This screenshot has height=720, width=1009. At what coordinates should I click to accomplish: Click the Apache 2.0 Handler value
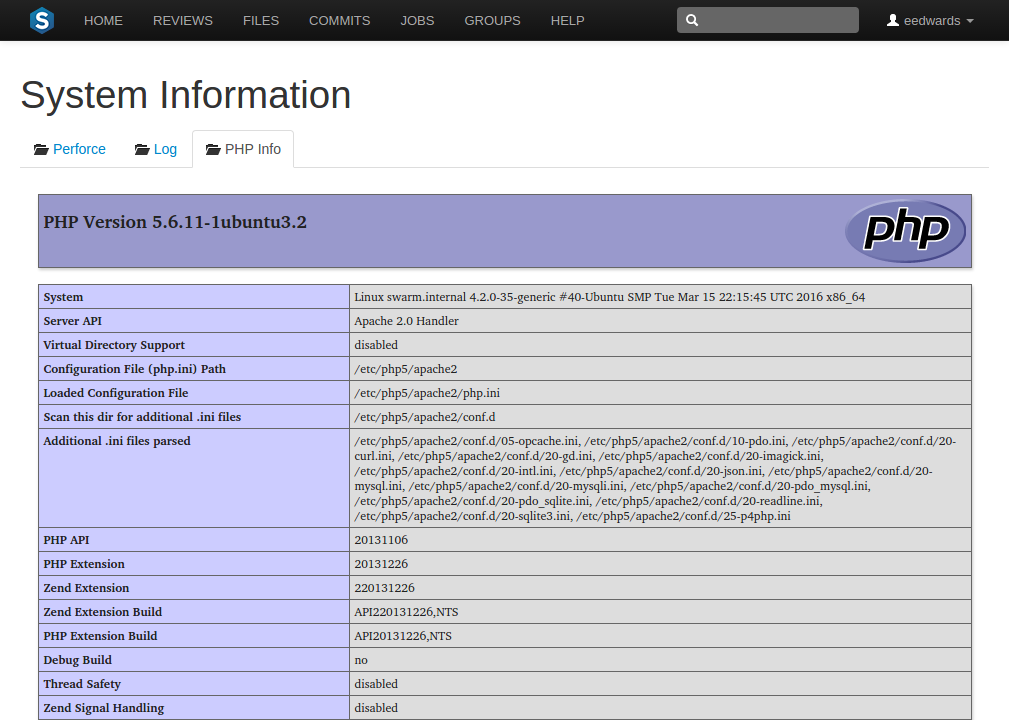click(x=406, y=320)
